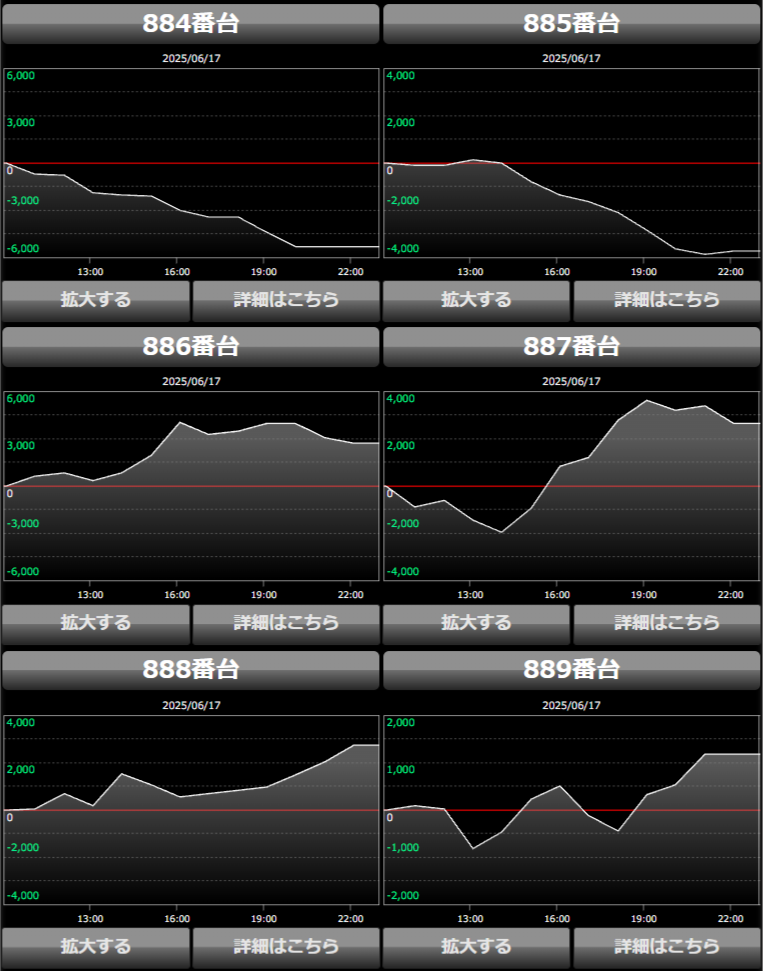Image resolution: width=763 pixels, height=971 pixels.
Task: Click the 4,000 axis label on 885 graph
Action: [x=401, y=76]
